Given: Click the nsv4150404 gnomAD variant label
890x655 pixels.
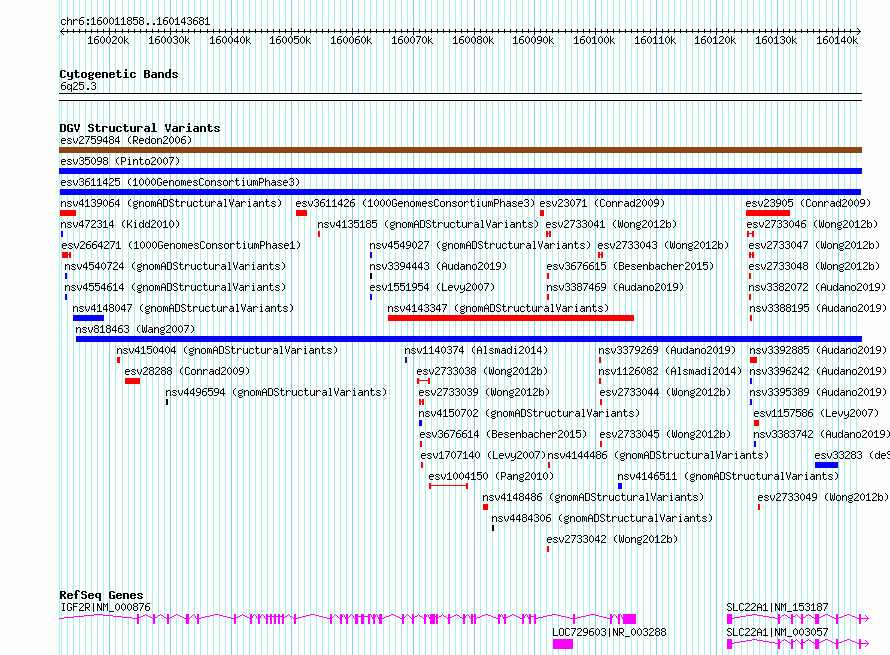Looking at the screenshot, I should click(227, 350).
